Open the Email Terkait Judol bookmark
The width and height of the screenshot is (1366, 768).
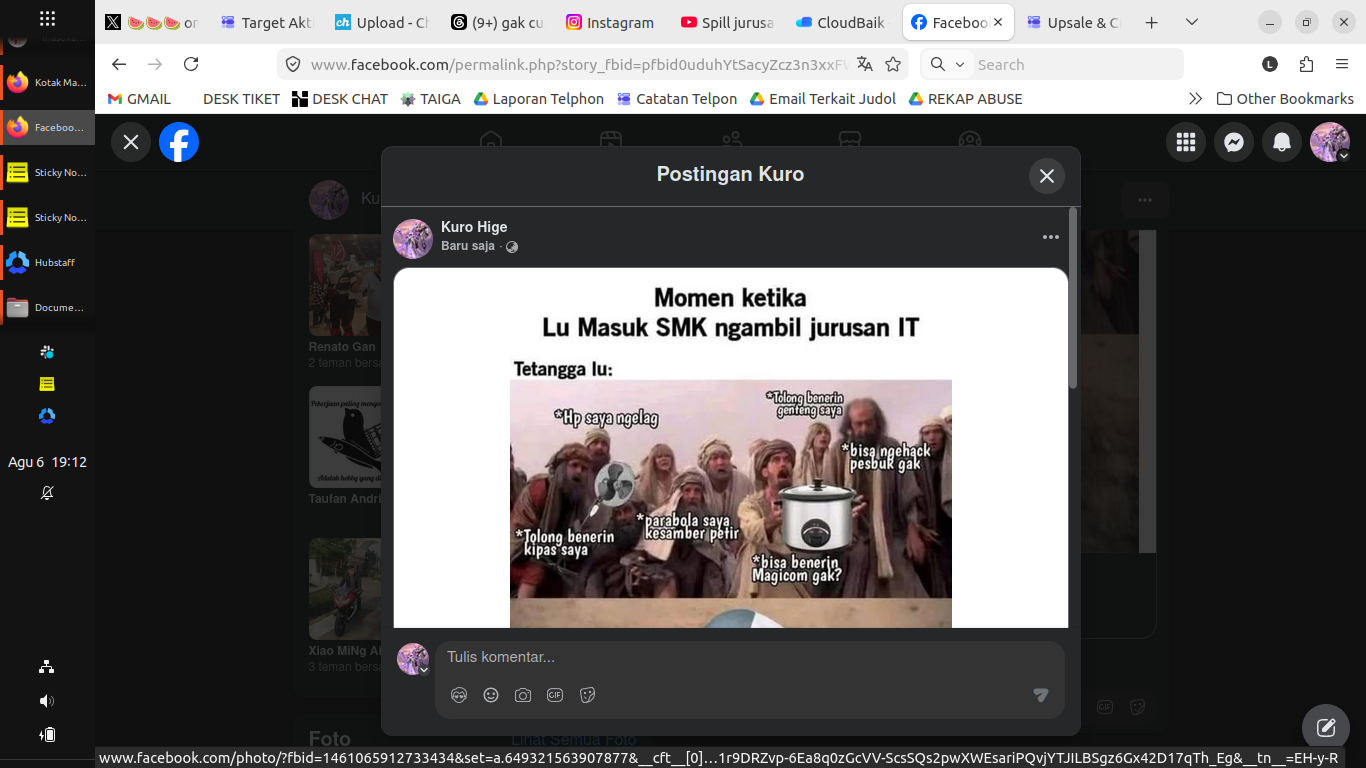point(823,99)
